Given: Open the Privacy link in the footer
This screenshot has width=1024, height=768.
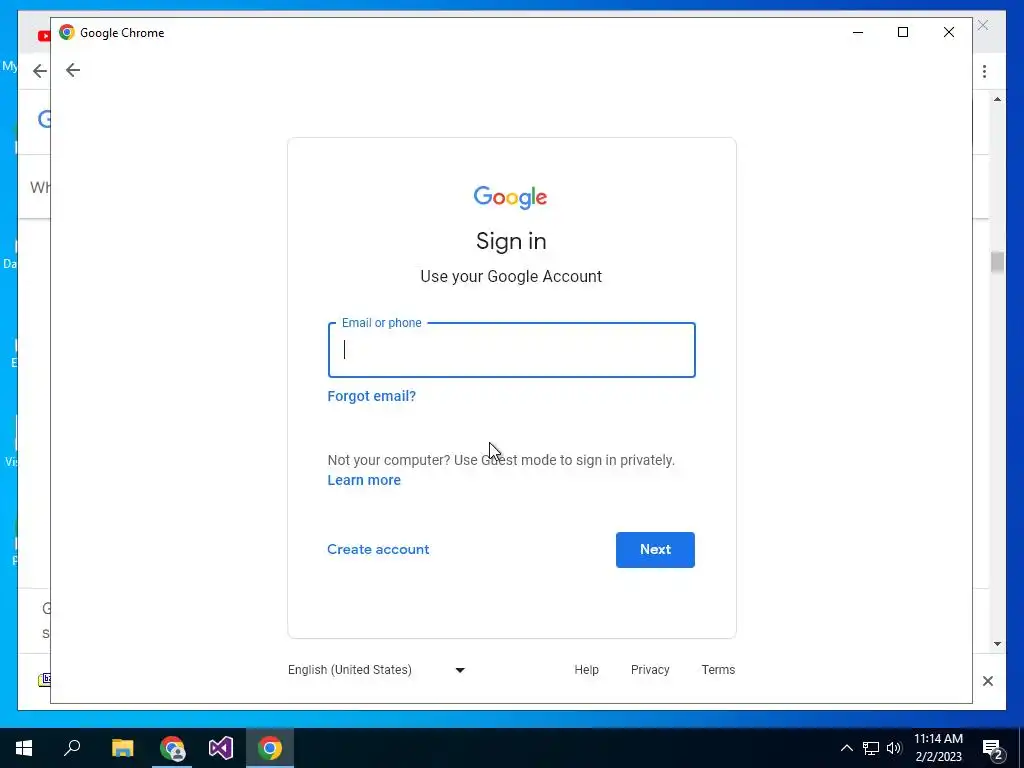Looking at the screenshot, I should [650, 670].
